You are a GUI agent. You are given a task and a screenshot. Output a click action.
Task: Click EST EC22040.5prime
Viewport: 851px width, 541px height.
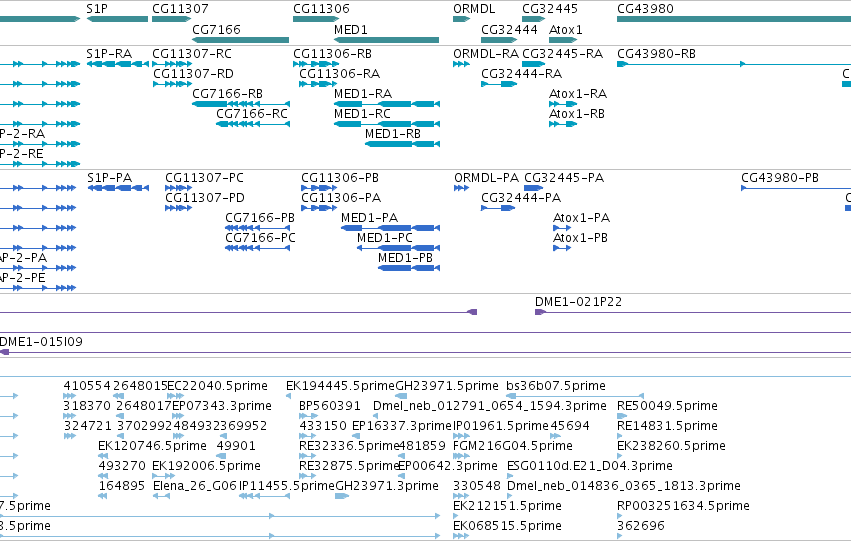(x=176, y=396)
